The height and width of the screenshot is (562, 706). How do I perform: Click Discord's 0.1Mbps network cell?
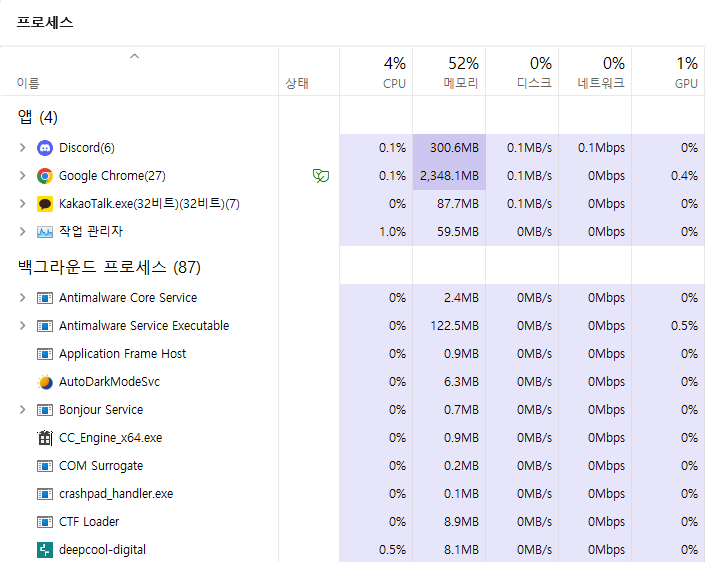click(595, 148)
